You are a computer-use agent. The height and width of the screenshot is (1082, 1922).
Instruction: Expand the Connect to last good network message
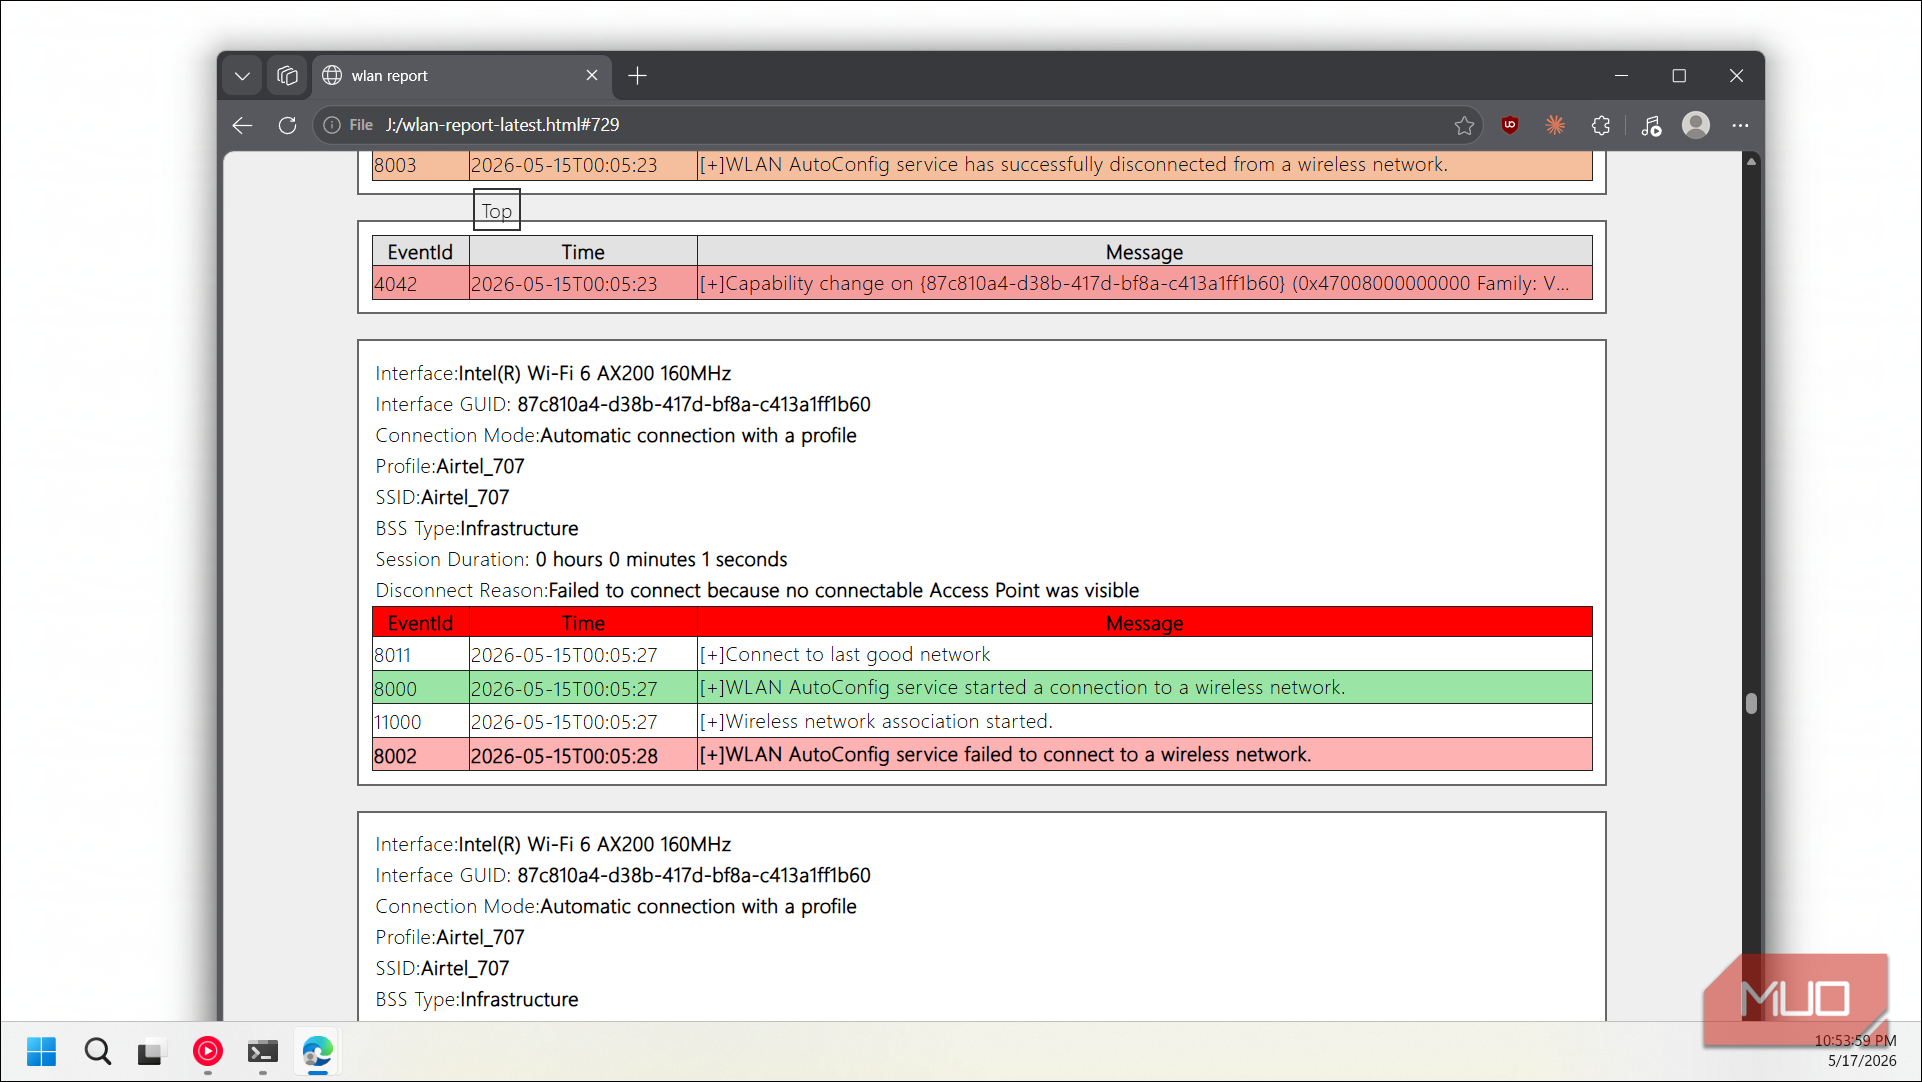coord(1144,654)
